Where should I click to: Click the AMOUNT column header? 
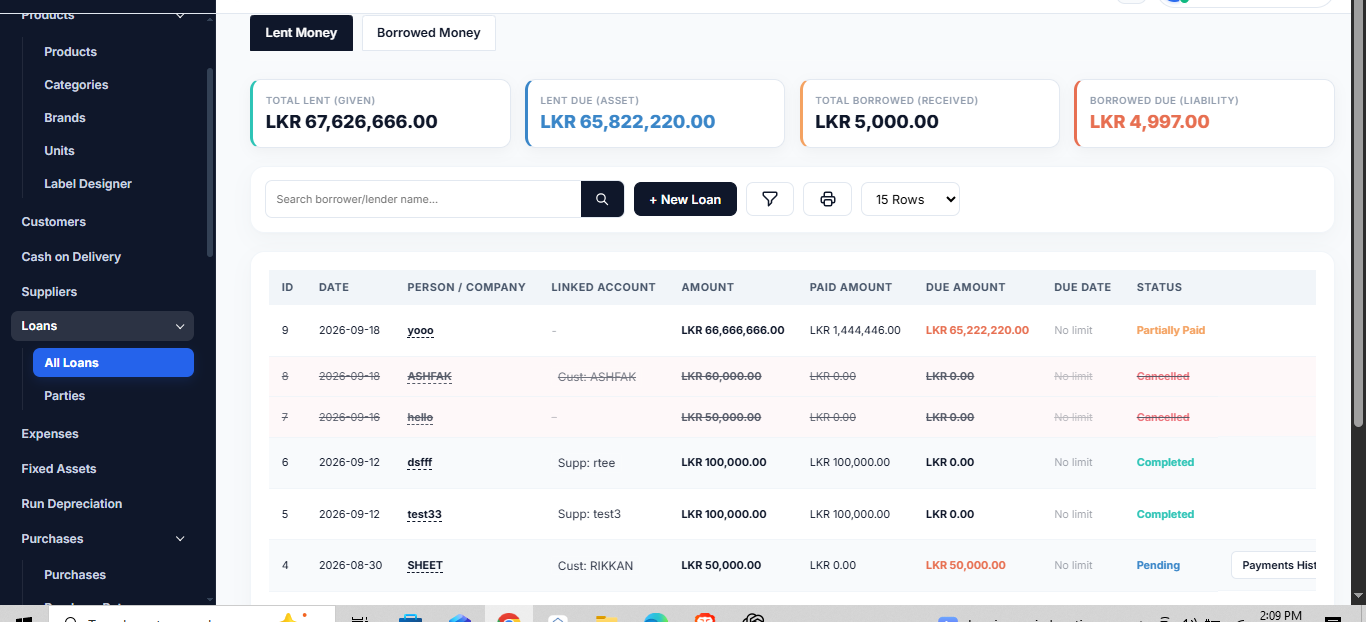pyautogui.click(x=707, y=287)
